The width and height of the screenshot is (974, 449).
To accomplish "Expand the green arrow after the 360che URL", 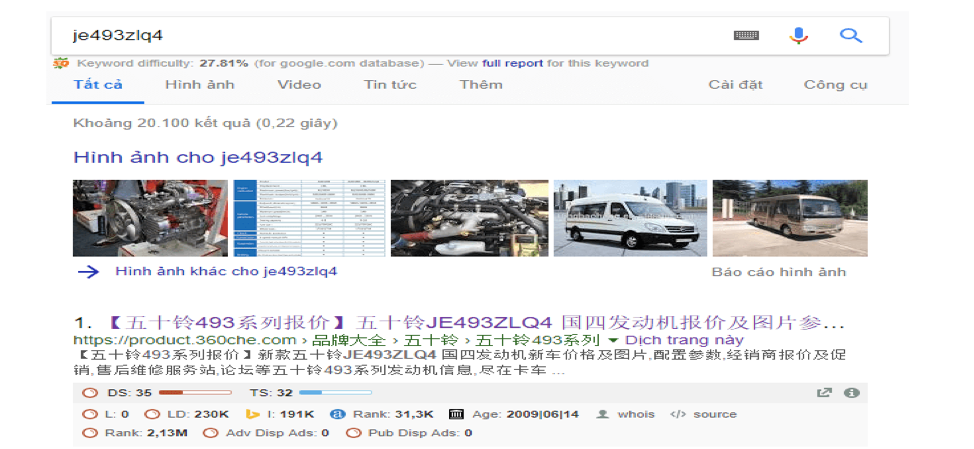I will tap(613, 340).
